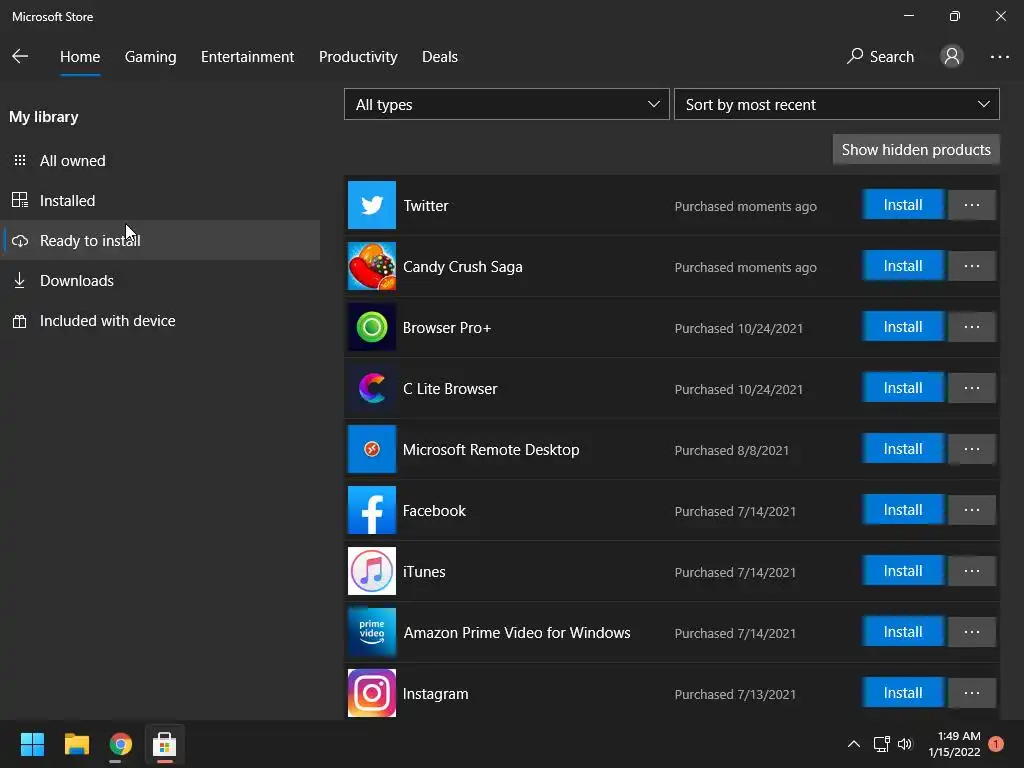The image size is (1024, 768).
Task: Click the Instagram title text
Action: click(x=436, y=694)
